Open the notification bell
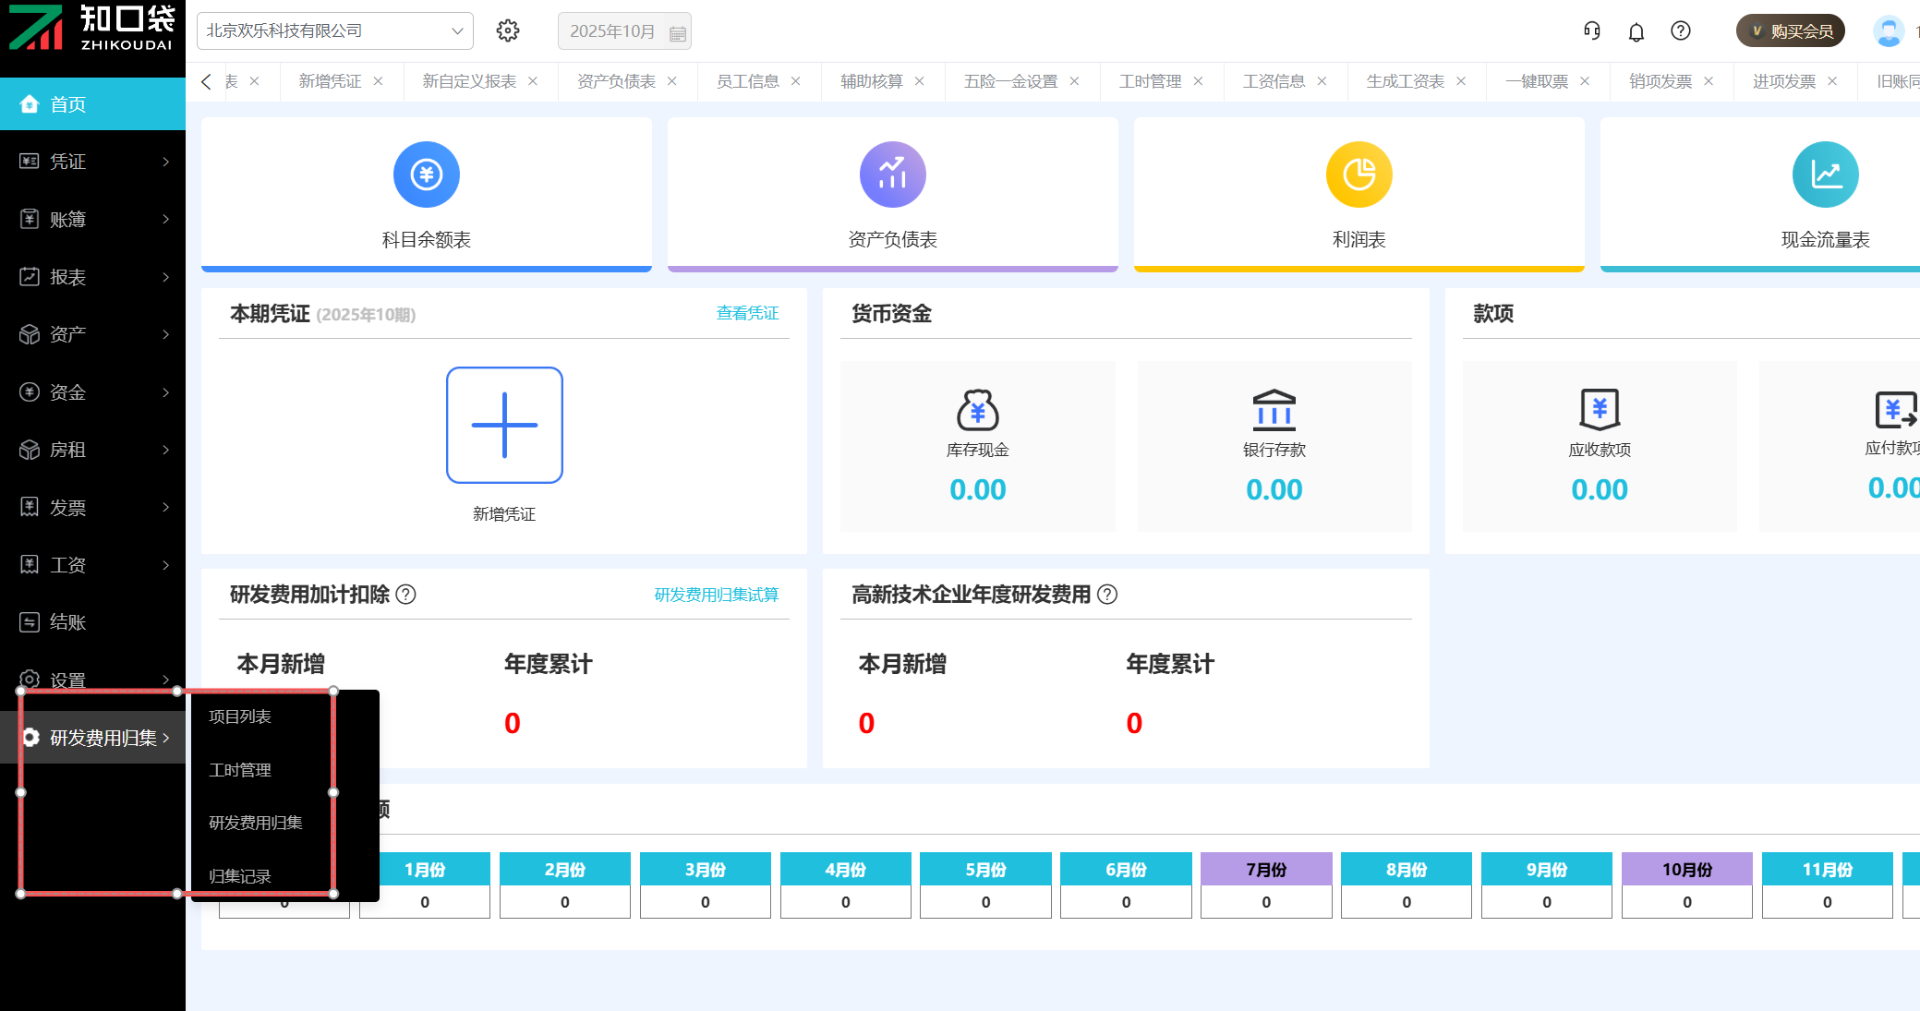Image resolution: width=1920 pixels, height=1011 pixels. tap(1636, 32)
